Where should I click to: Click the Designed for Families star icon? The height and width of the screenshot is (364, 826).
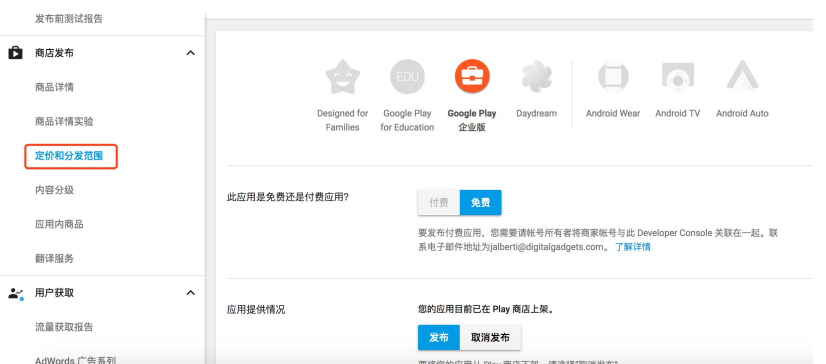pyautogui.click(x=342, y=77)
